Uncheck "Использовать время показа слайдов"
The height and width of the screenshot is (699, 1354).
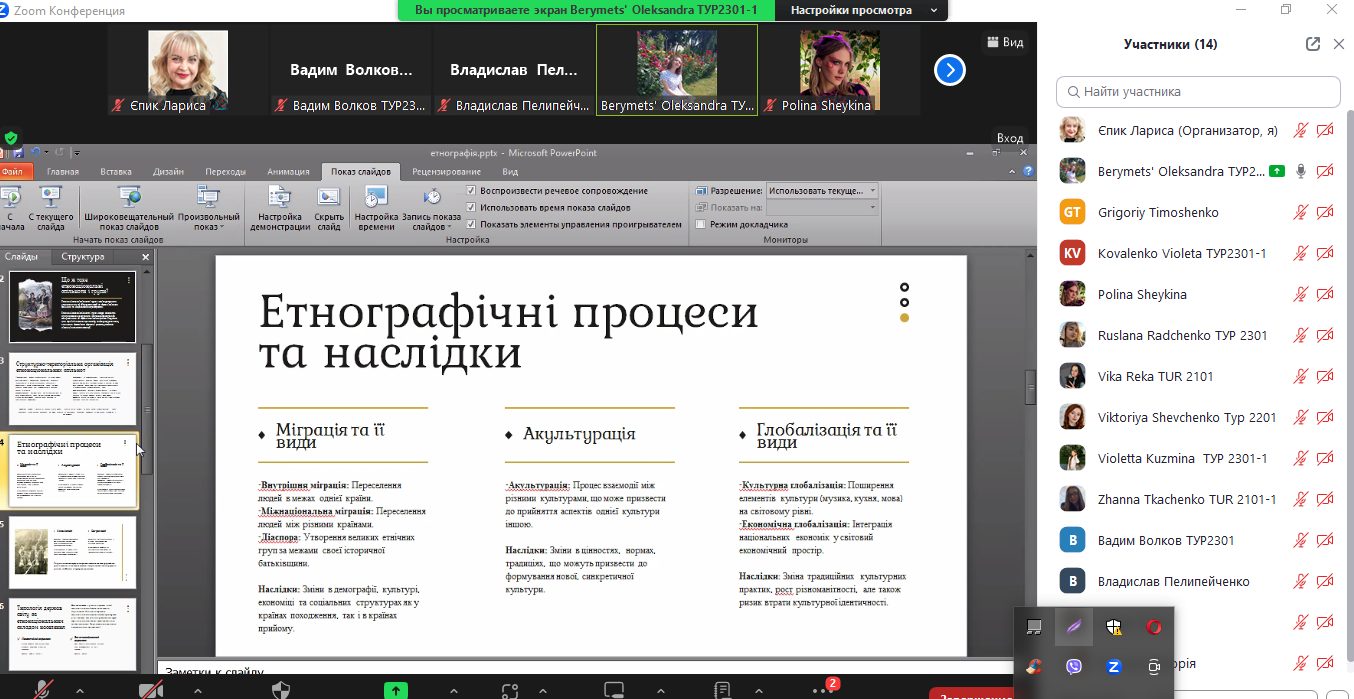pos(472,207)
